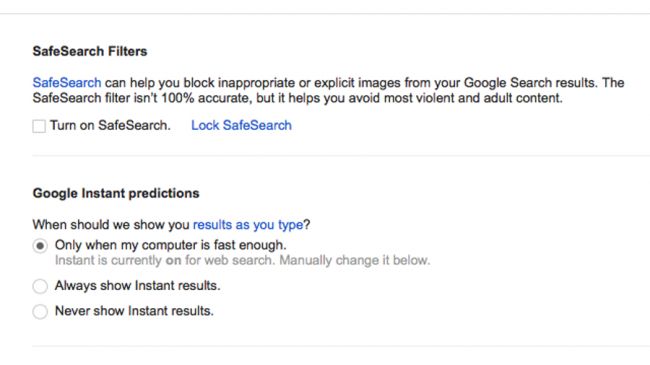Click 'Only when my computer is fast enough' label

(170, 245)
